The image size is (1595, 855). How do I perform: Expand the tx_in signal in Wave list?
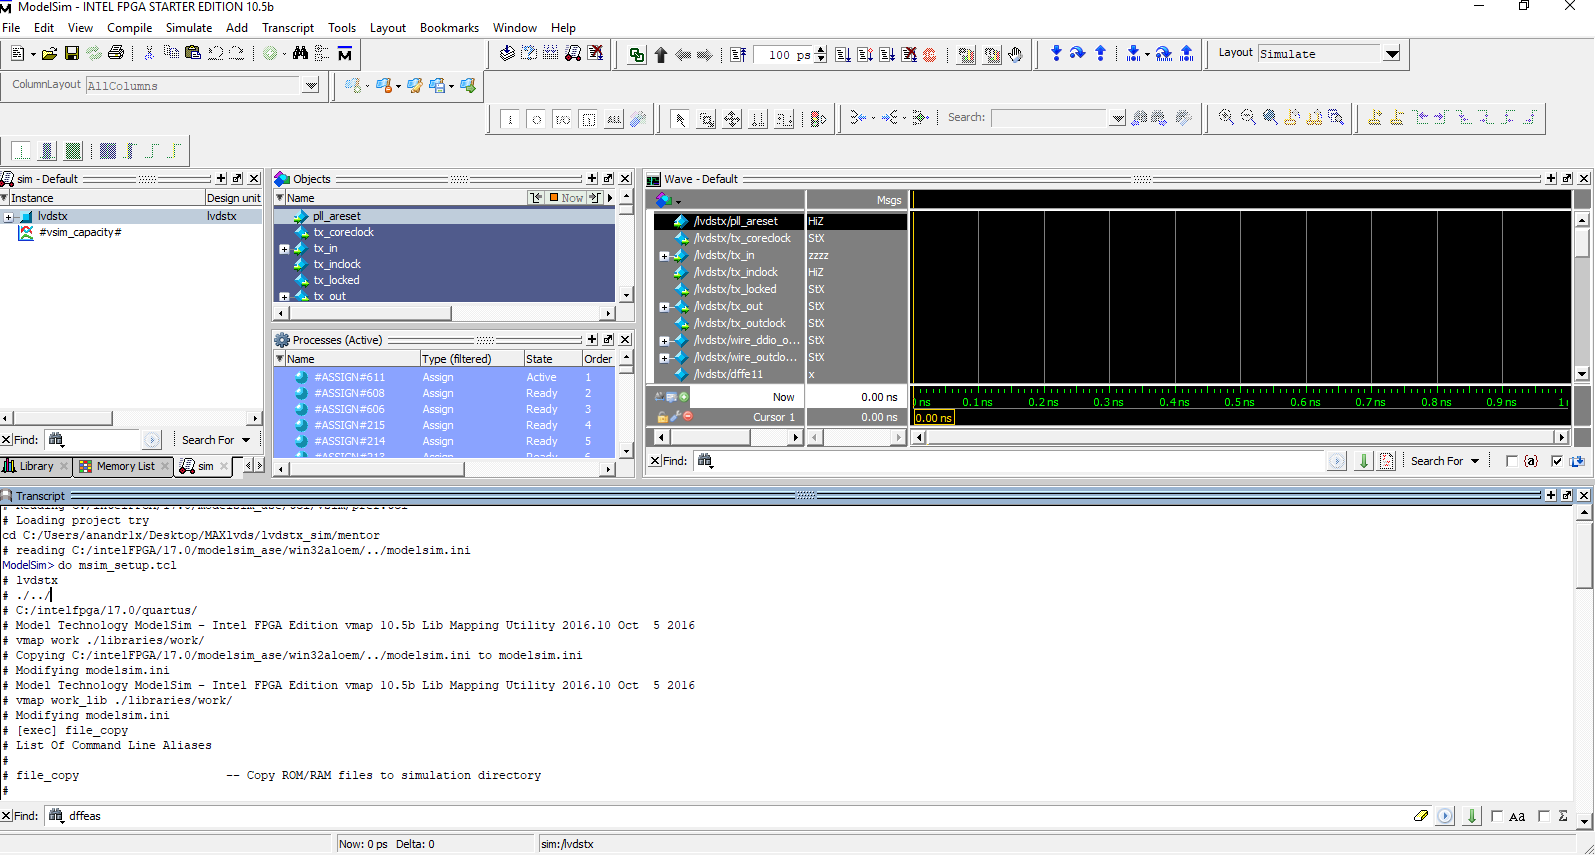tap(664, 256)
